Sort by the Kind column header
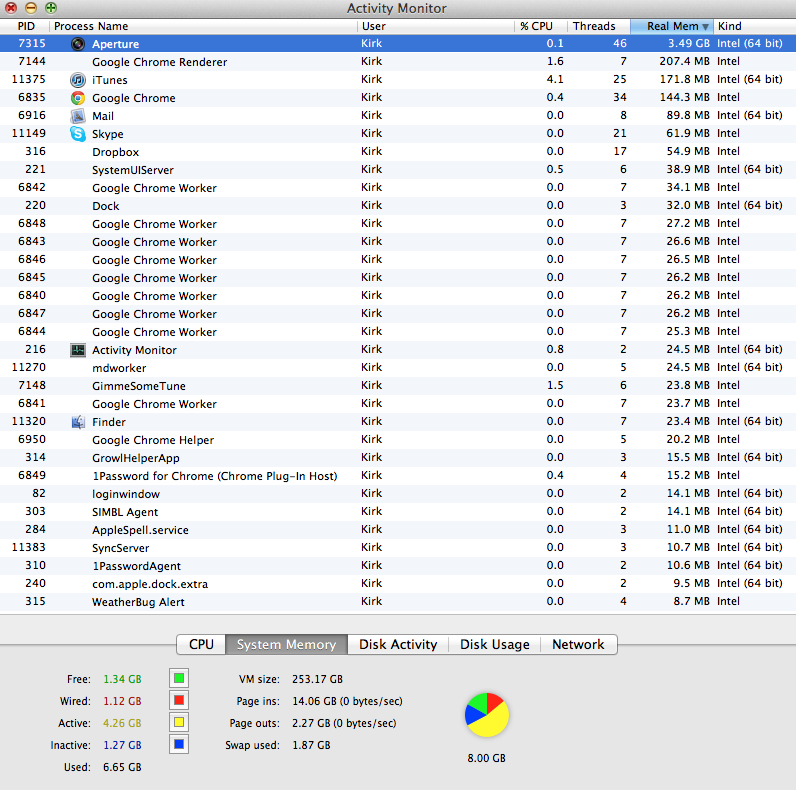 click(754, 26)
